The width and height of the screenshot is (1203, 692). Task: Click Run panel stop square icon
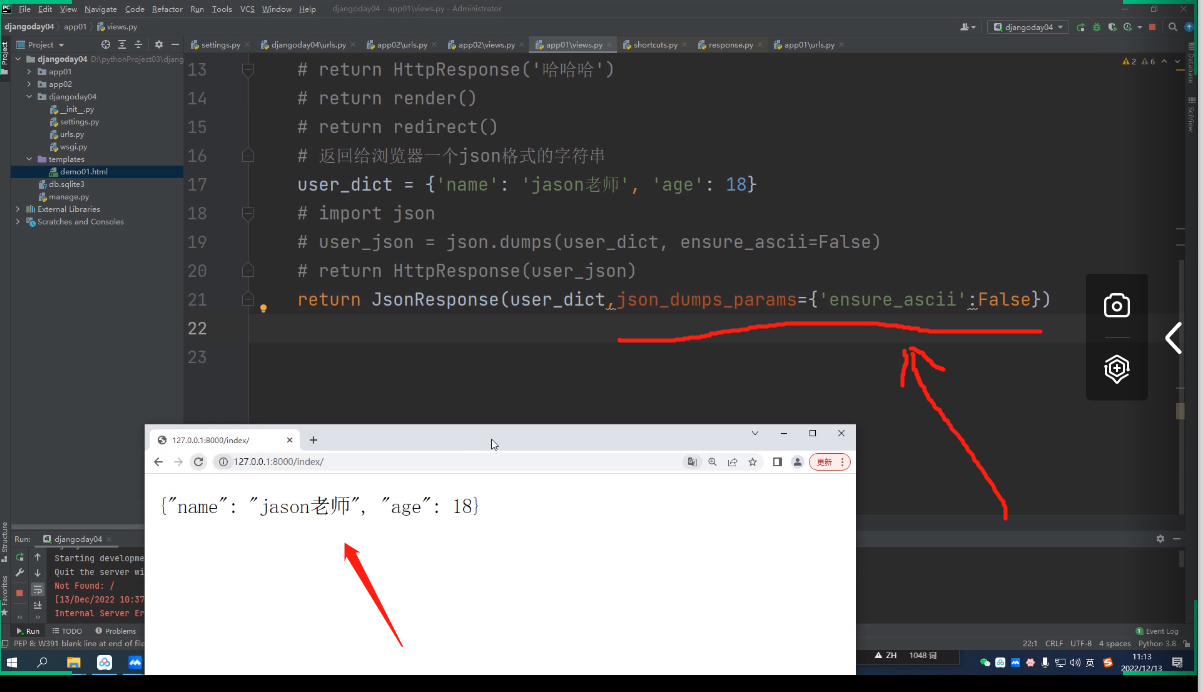point(19,592)
